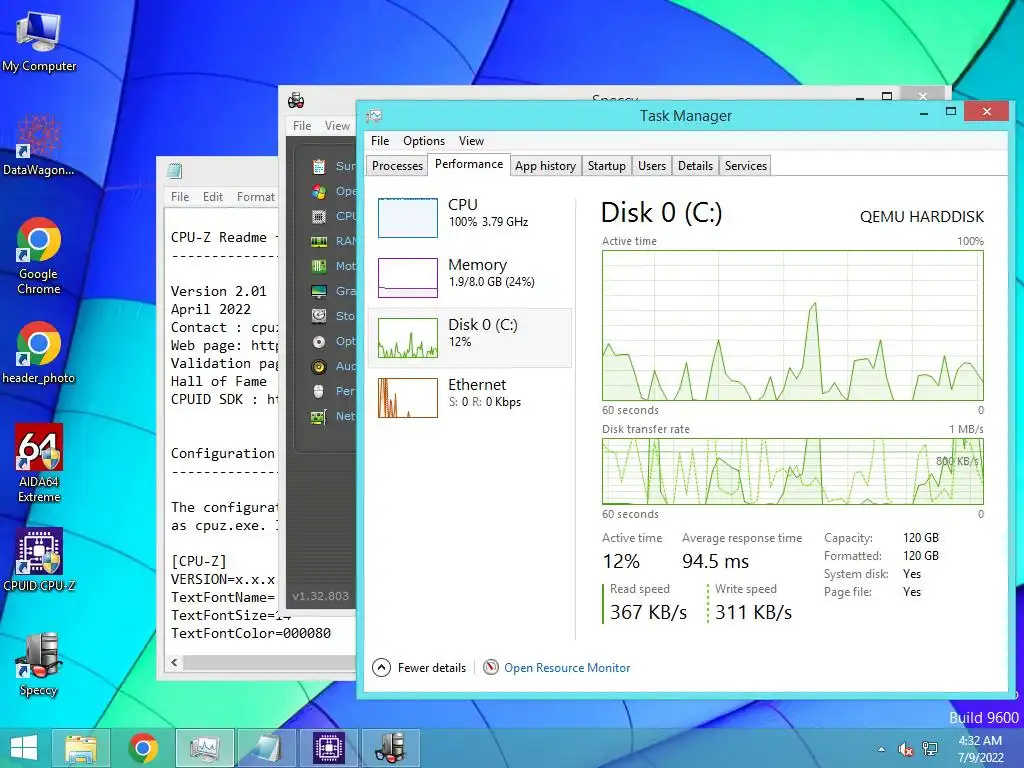This screenshot has height=768, width=1024.
Task: Open the Notepad File menu
Action: [x=180, y=197]
